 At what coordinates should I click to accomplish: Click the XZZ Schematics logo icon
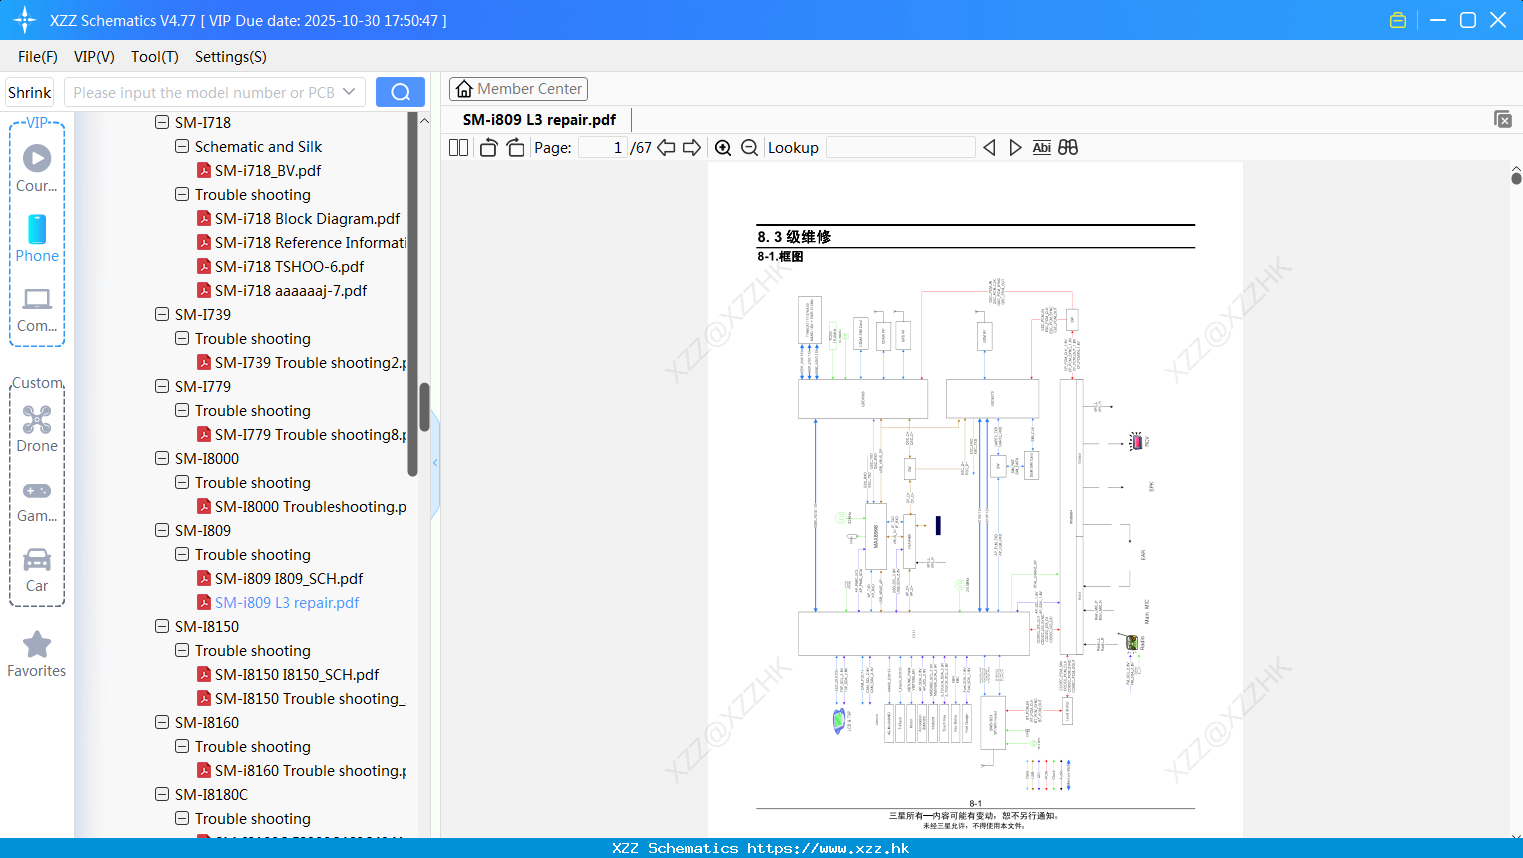tap(25, 20)
